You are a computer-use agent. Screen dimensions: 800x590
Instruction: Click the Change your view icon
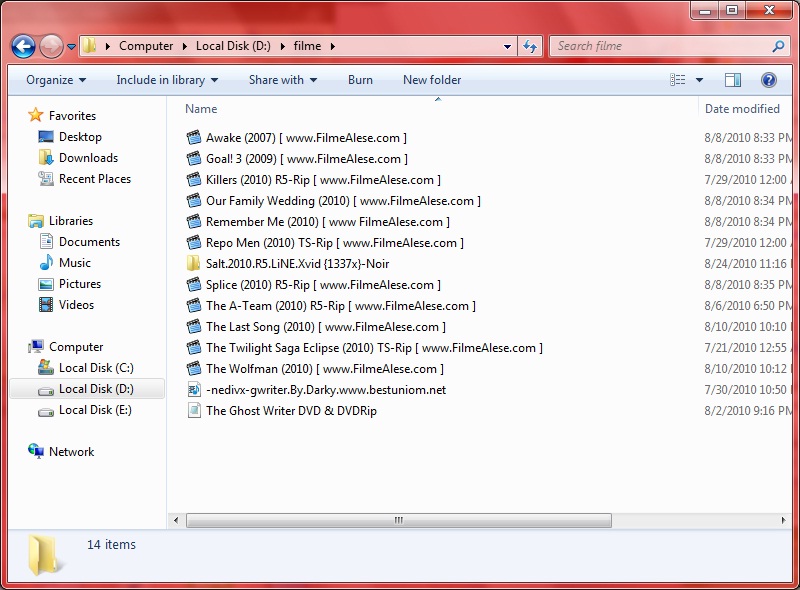pyautogui.click(x=678, y=80)
